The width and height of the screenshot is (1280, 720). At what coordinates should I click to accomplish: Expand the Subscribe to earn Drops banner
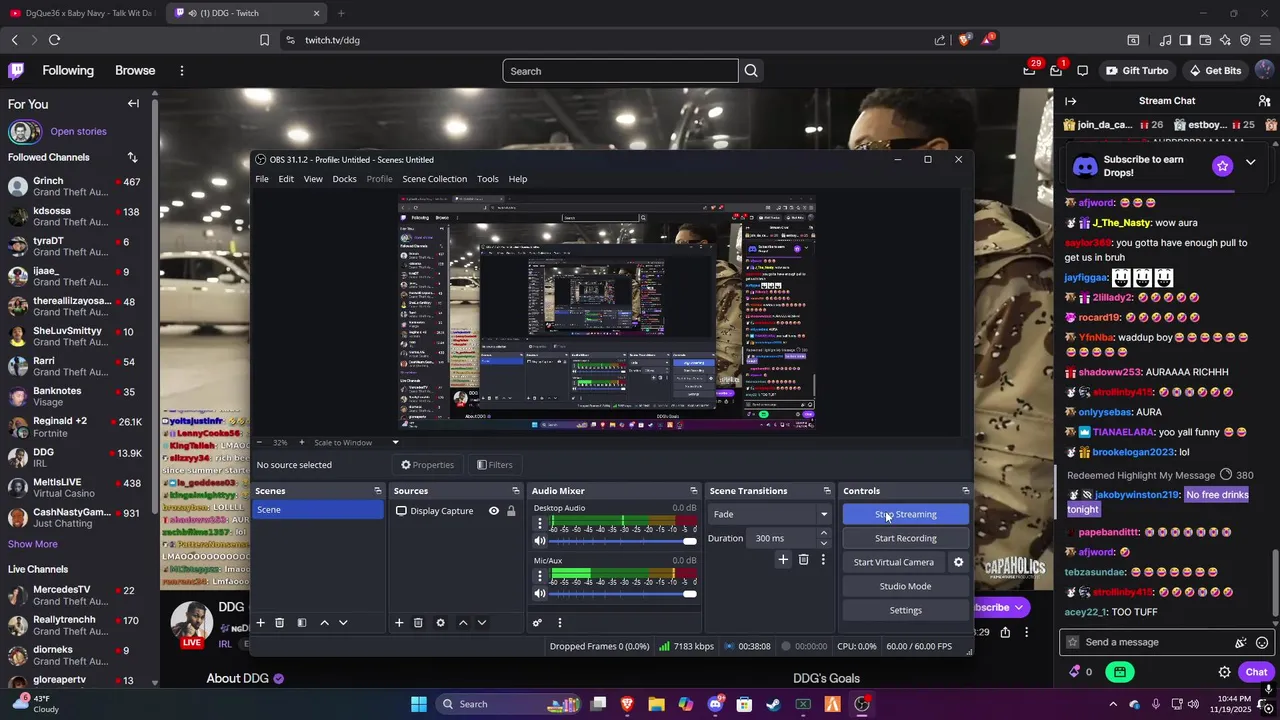tap(1250, 163)
